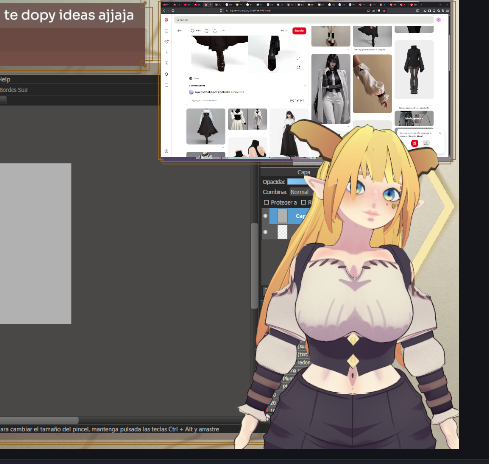489x464 pixels.
Task: Select the gray thumbnail of the highlighted layer
Action: [x=282, y=216]
